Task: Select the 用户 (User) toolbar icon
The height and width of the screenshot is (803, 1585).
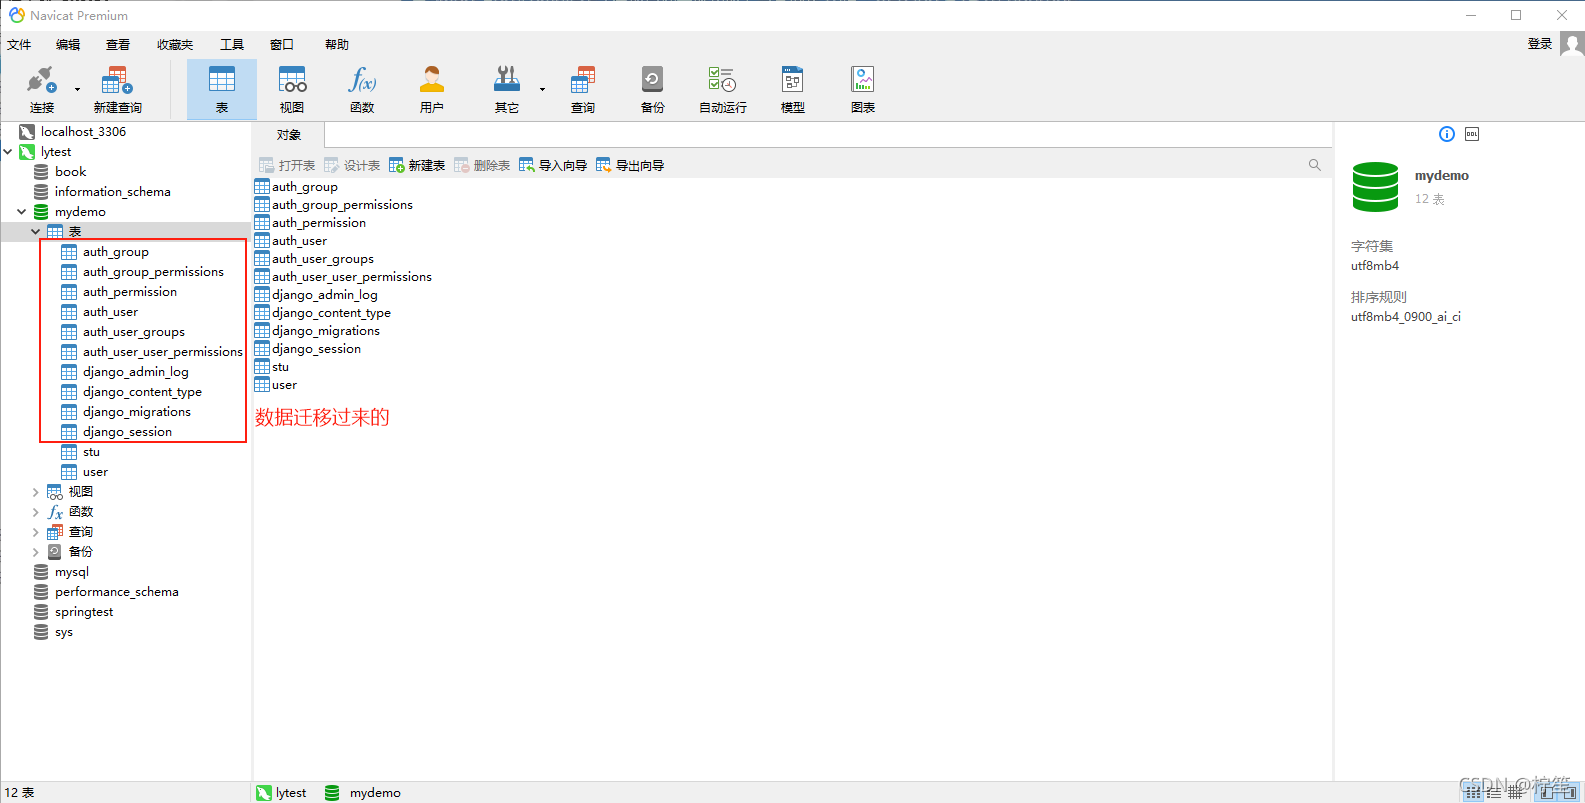Action: pyautogui.click(x=432, y=89)
